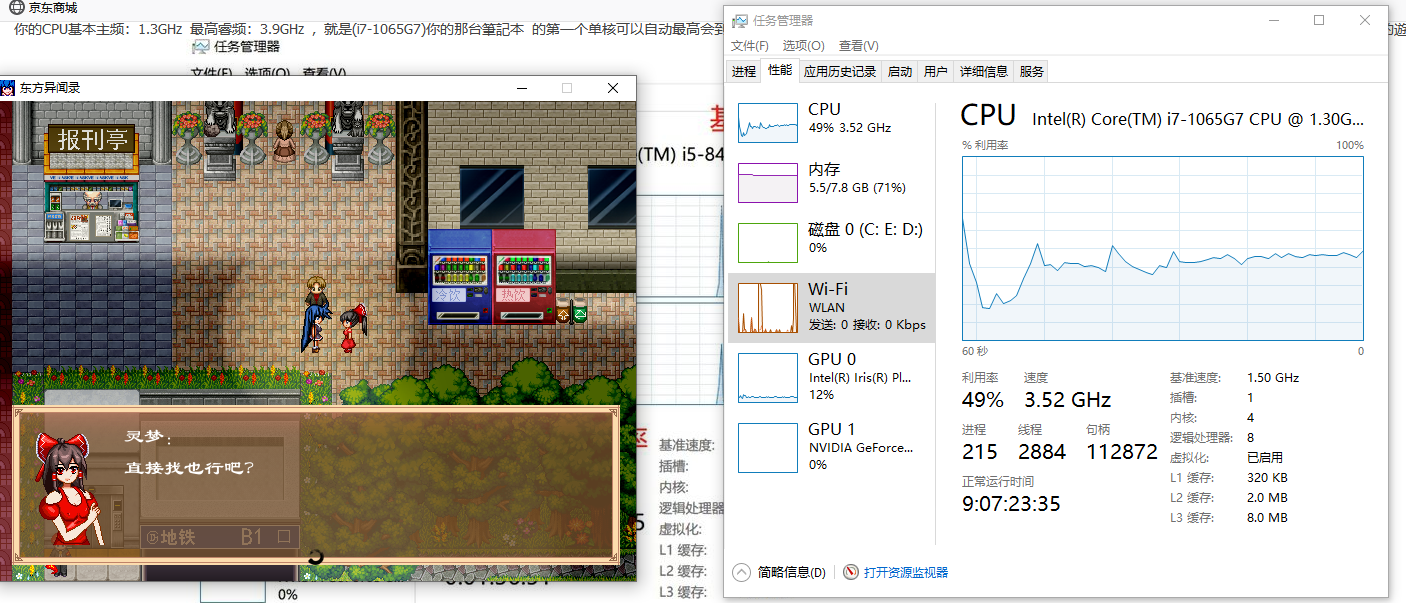Open the 文件(F) menu
The image size is (1406, 603).
(750, 46)
